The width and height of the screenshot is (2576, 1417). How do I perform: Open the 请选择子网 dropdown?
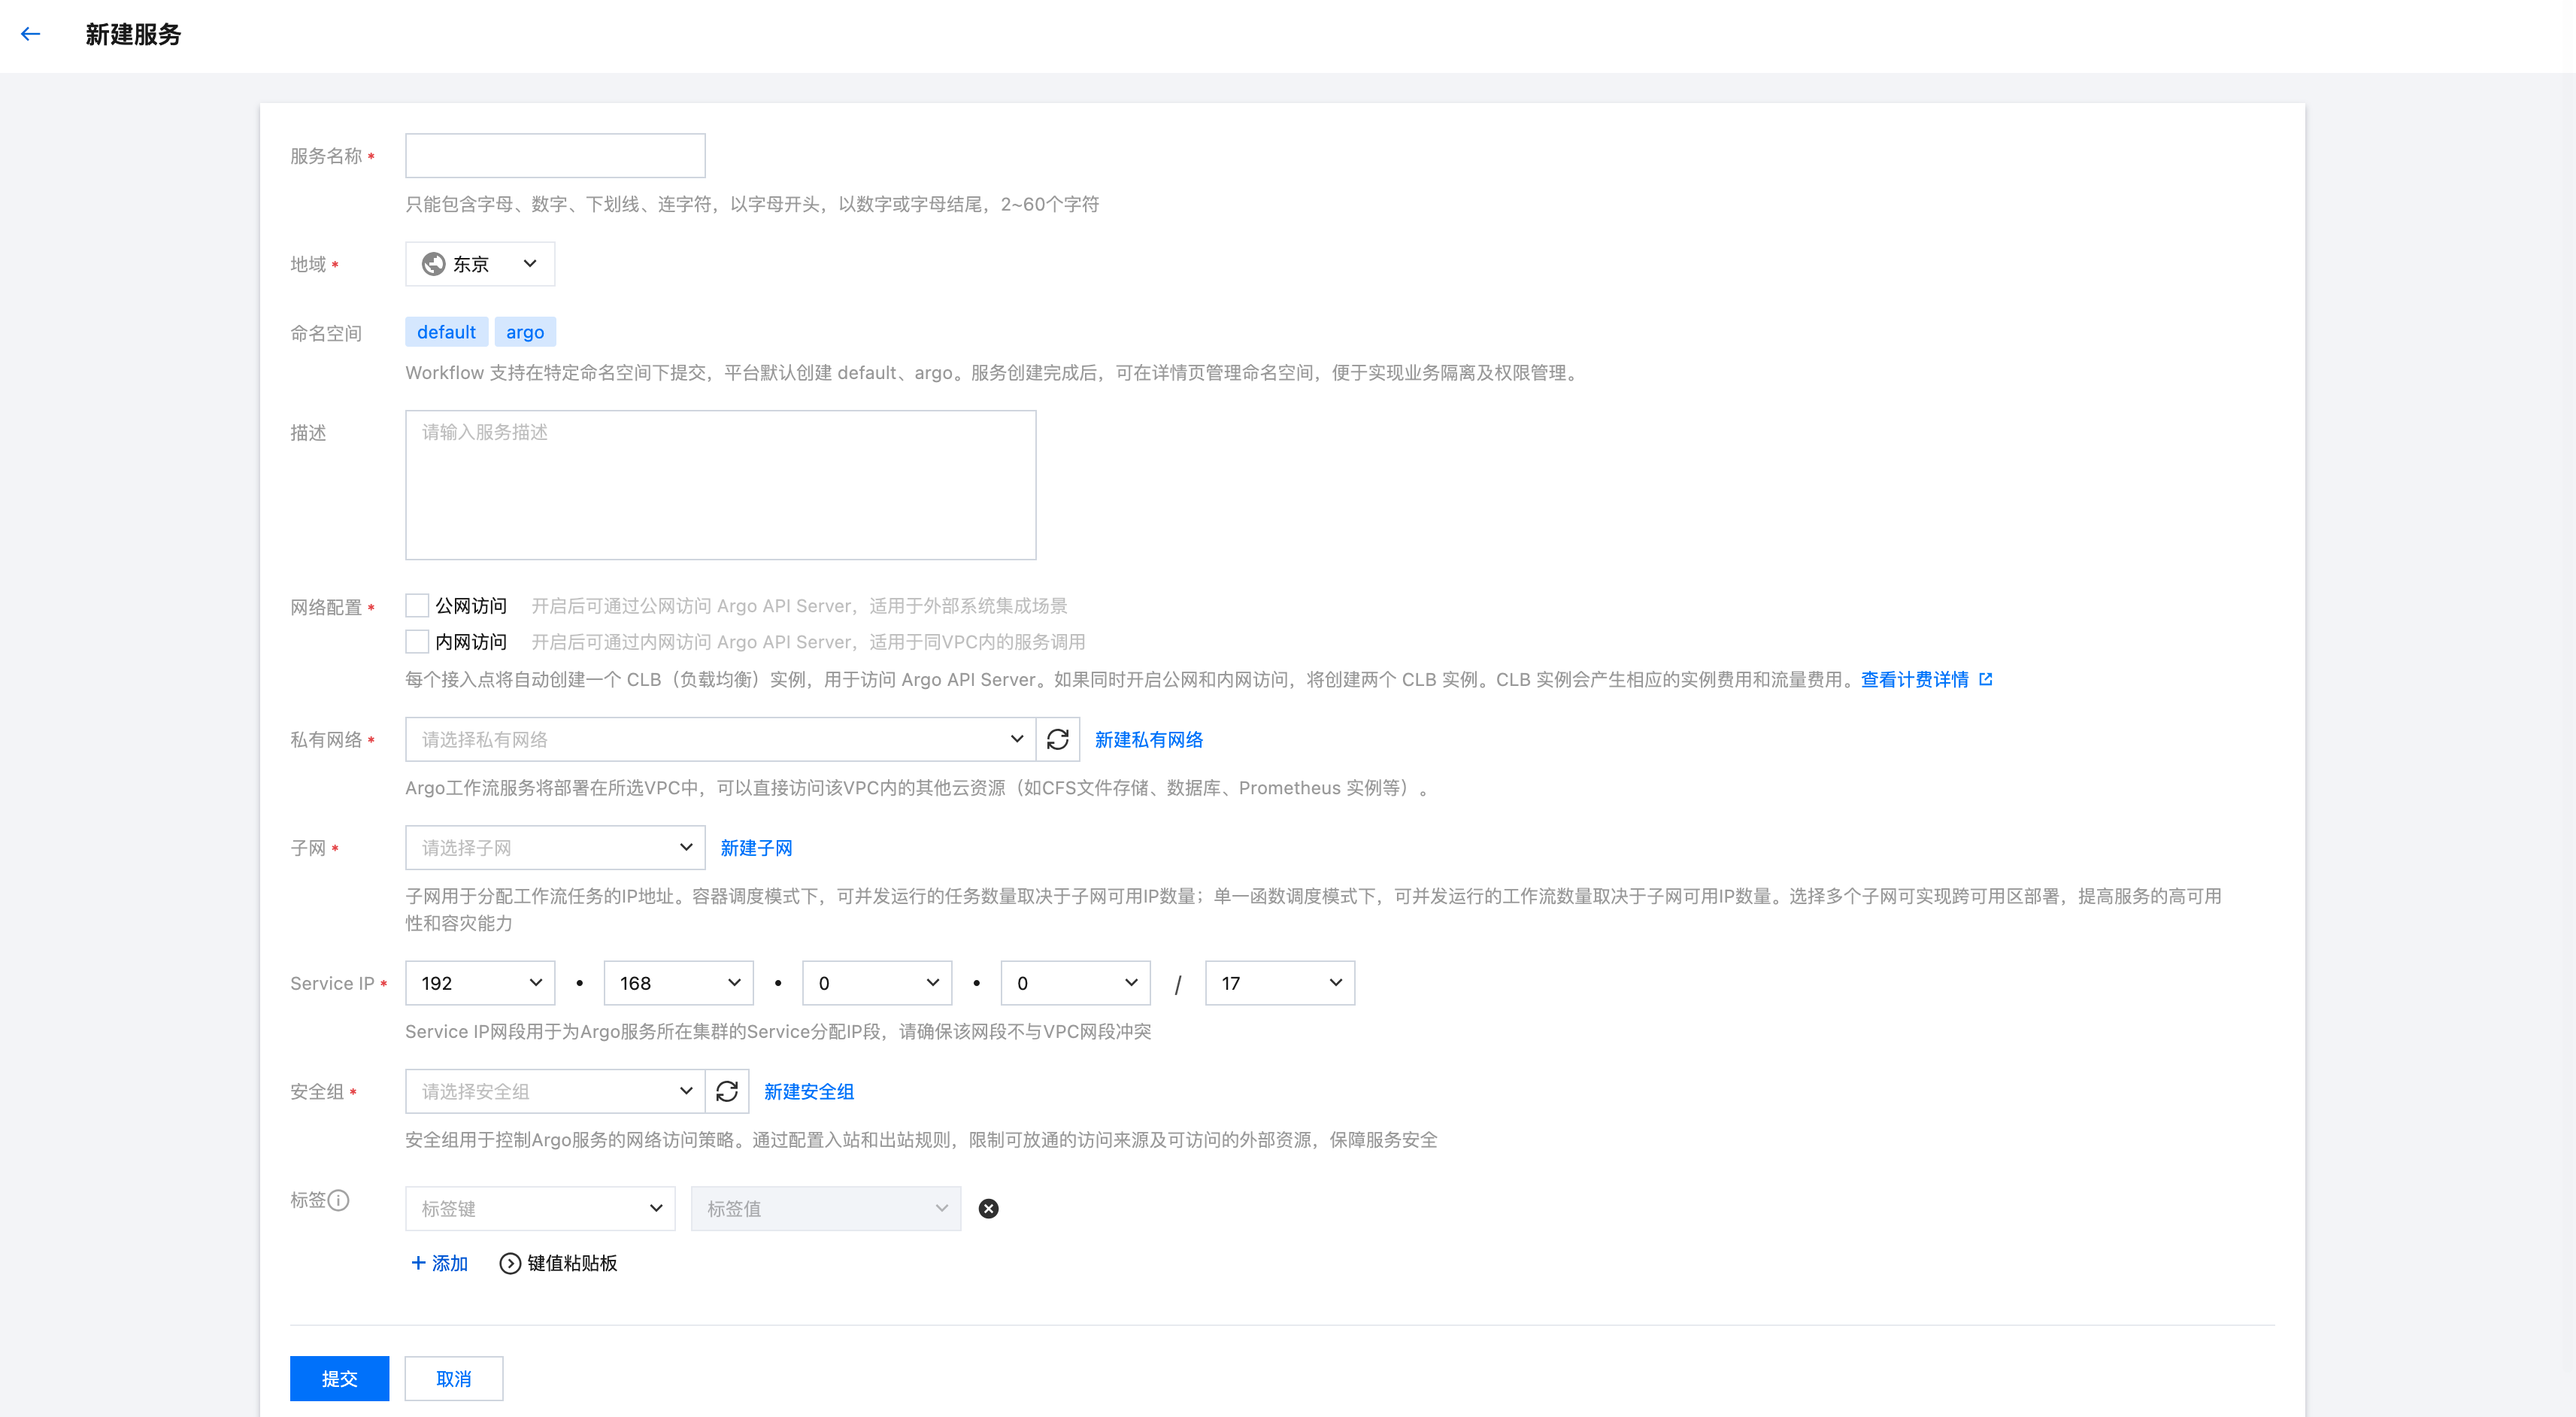(x=555, y=847)
